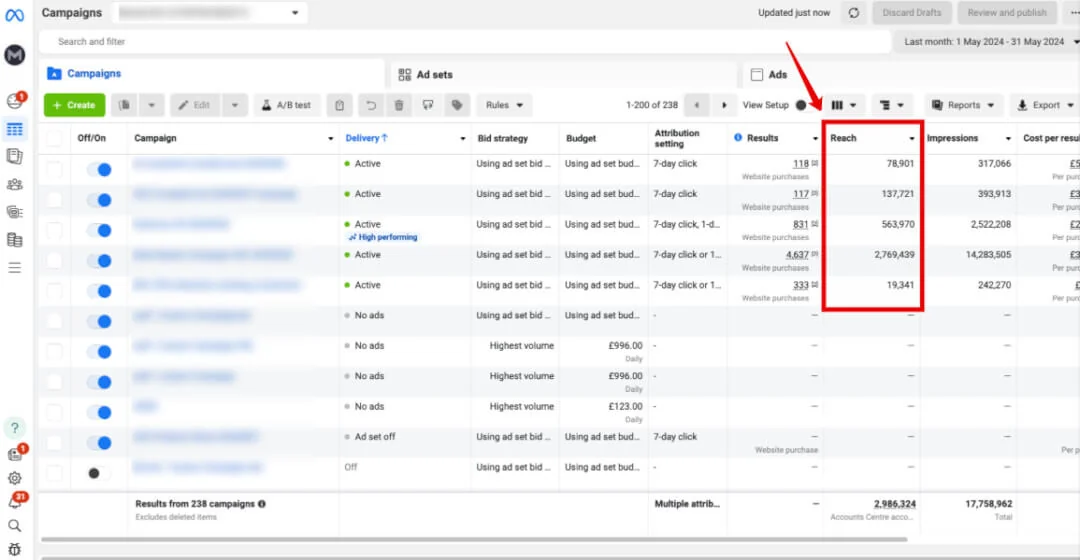1080x560 pixels.
Task: Click the refresh icon near Updated just now
Action: (853, 12)
